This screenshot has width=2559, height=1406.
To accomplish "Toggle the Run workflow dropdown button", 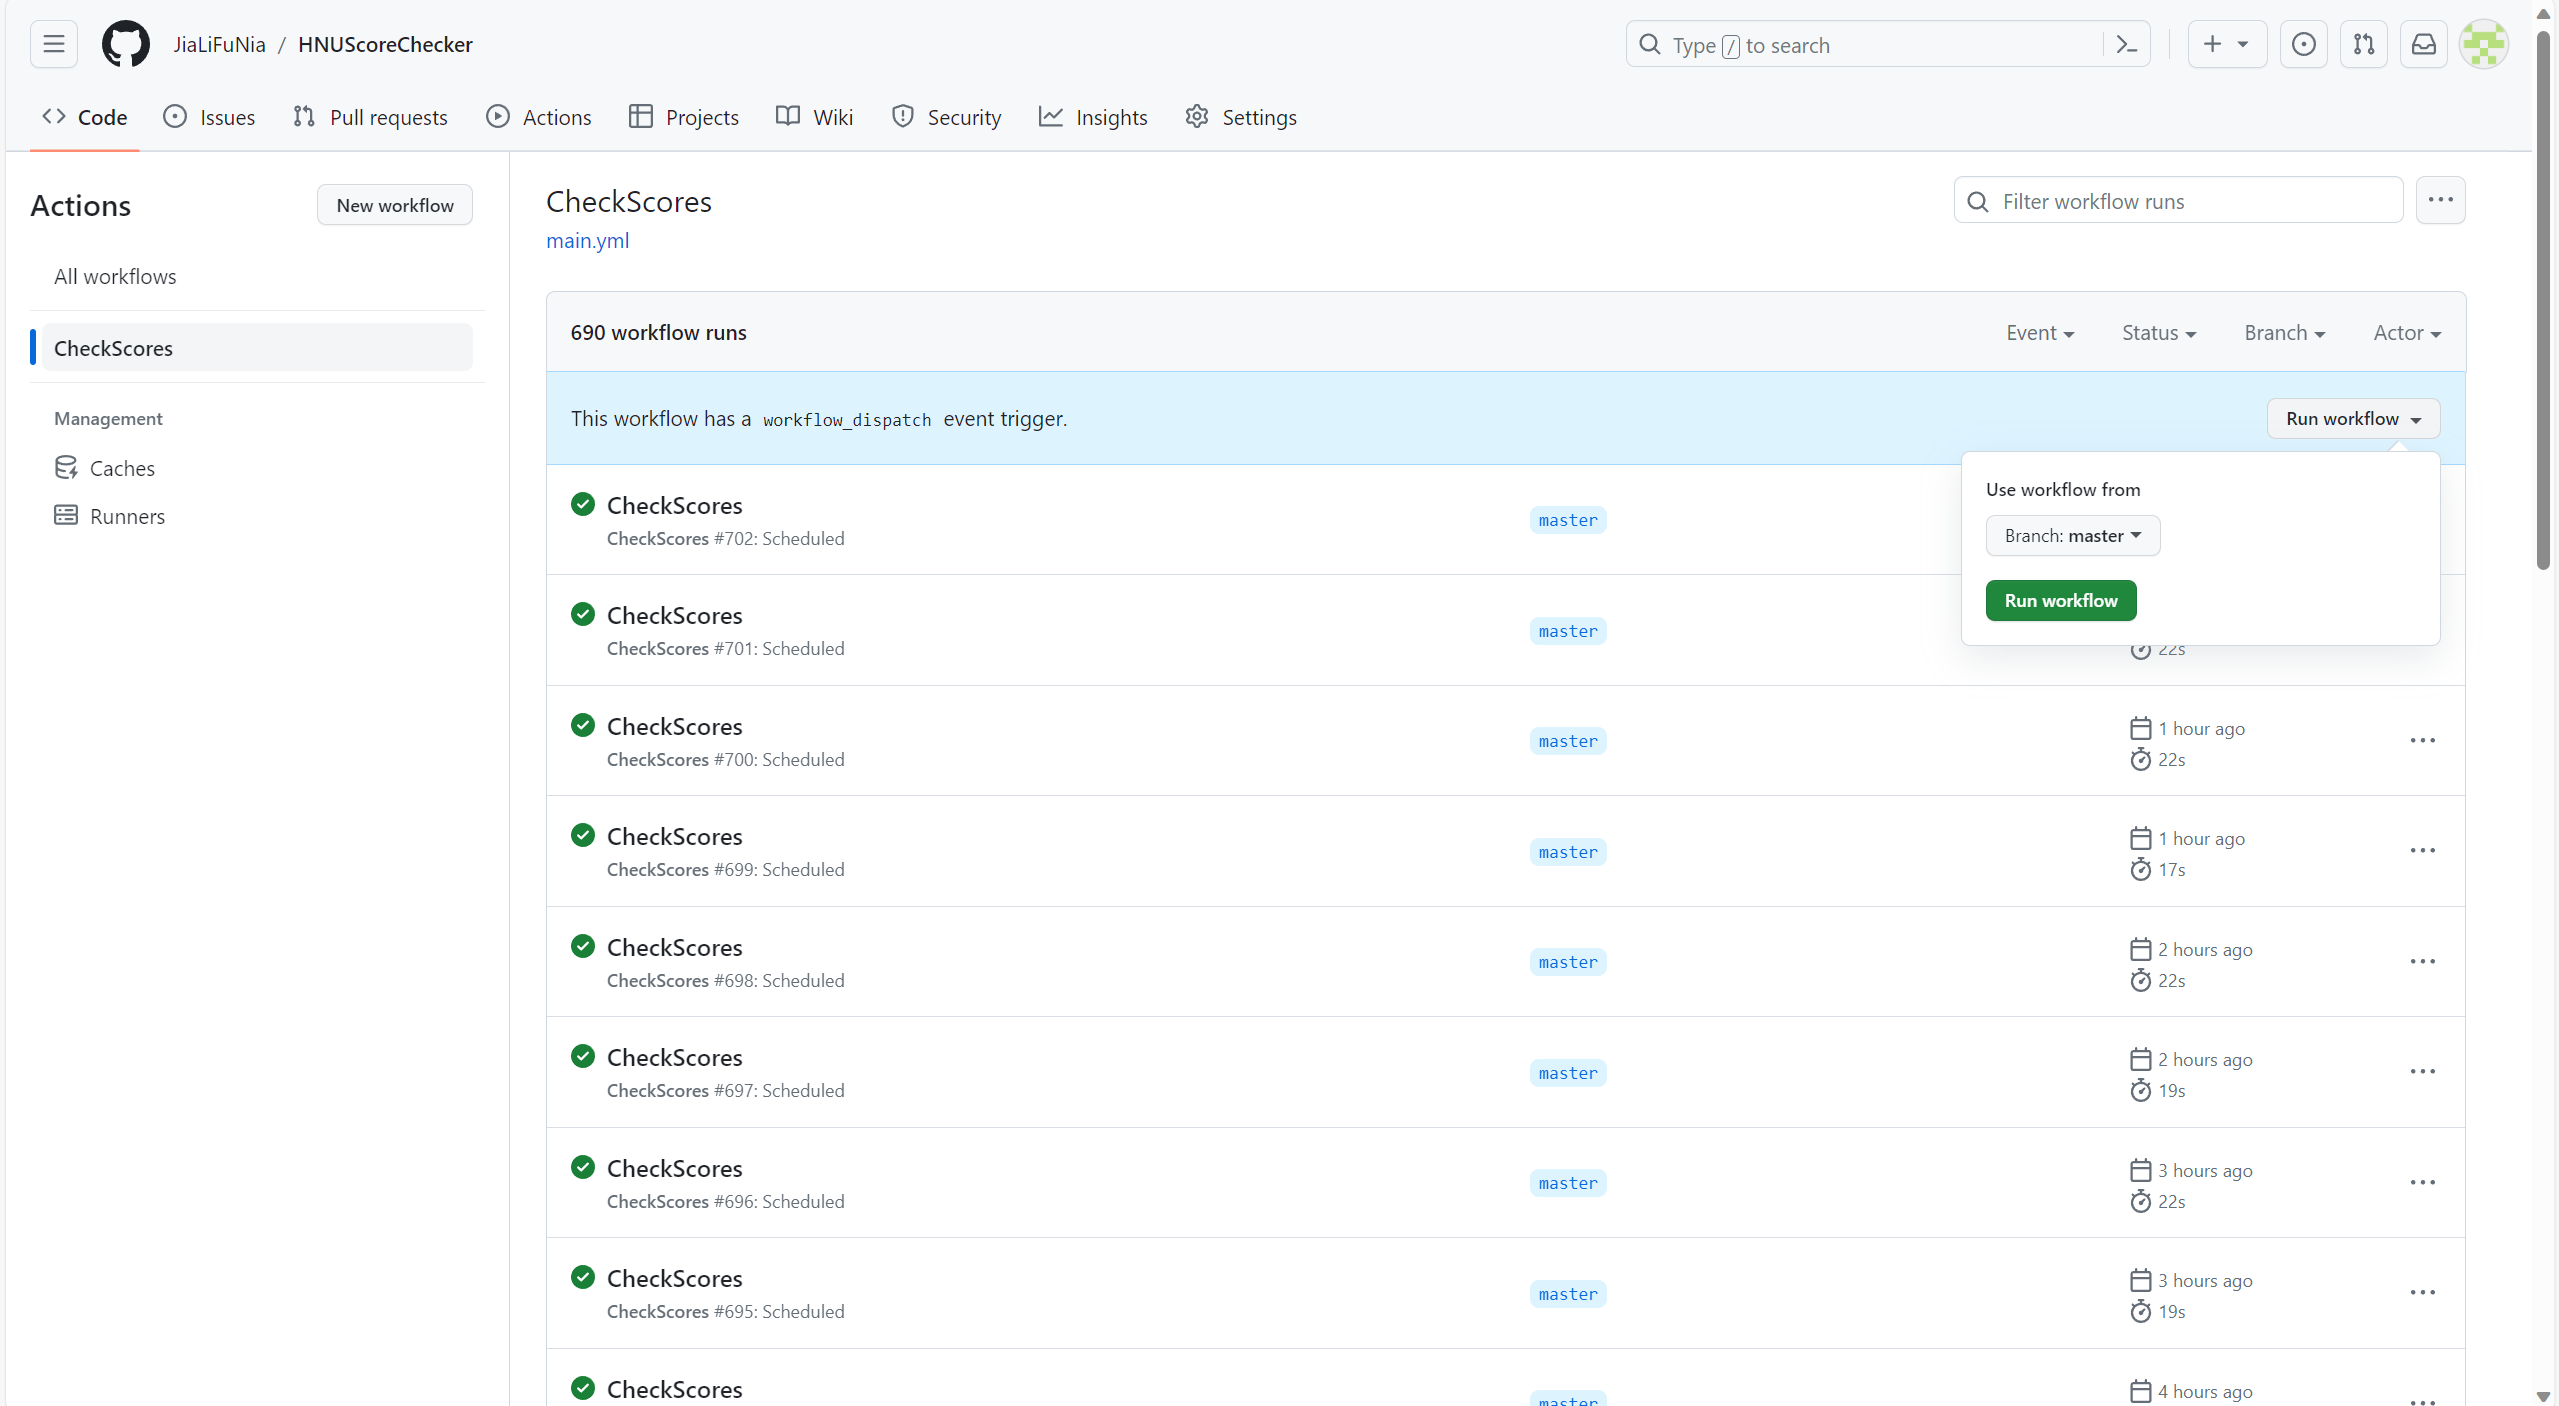I will tap(2353, 418).
